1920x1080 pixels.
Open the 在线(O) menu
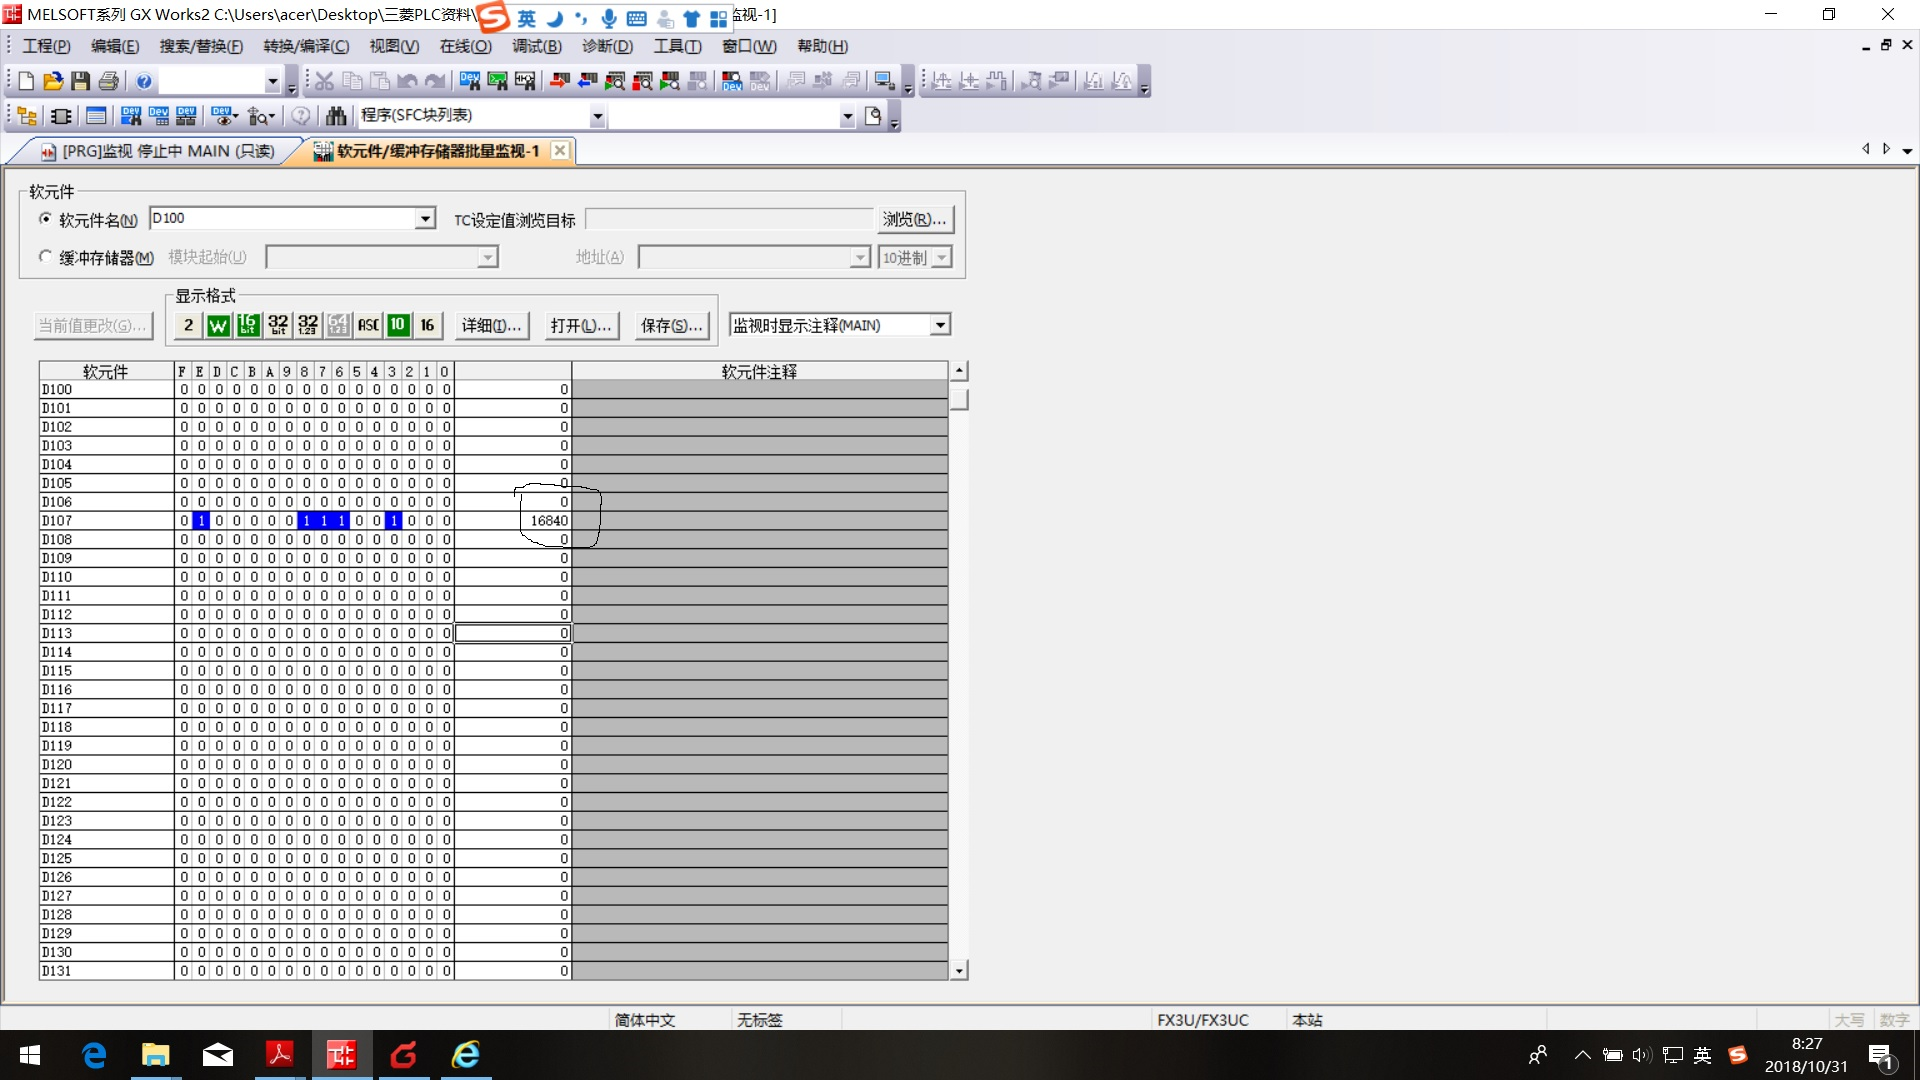[465, 46]
